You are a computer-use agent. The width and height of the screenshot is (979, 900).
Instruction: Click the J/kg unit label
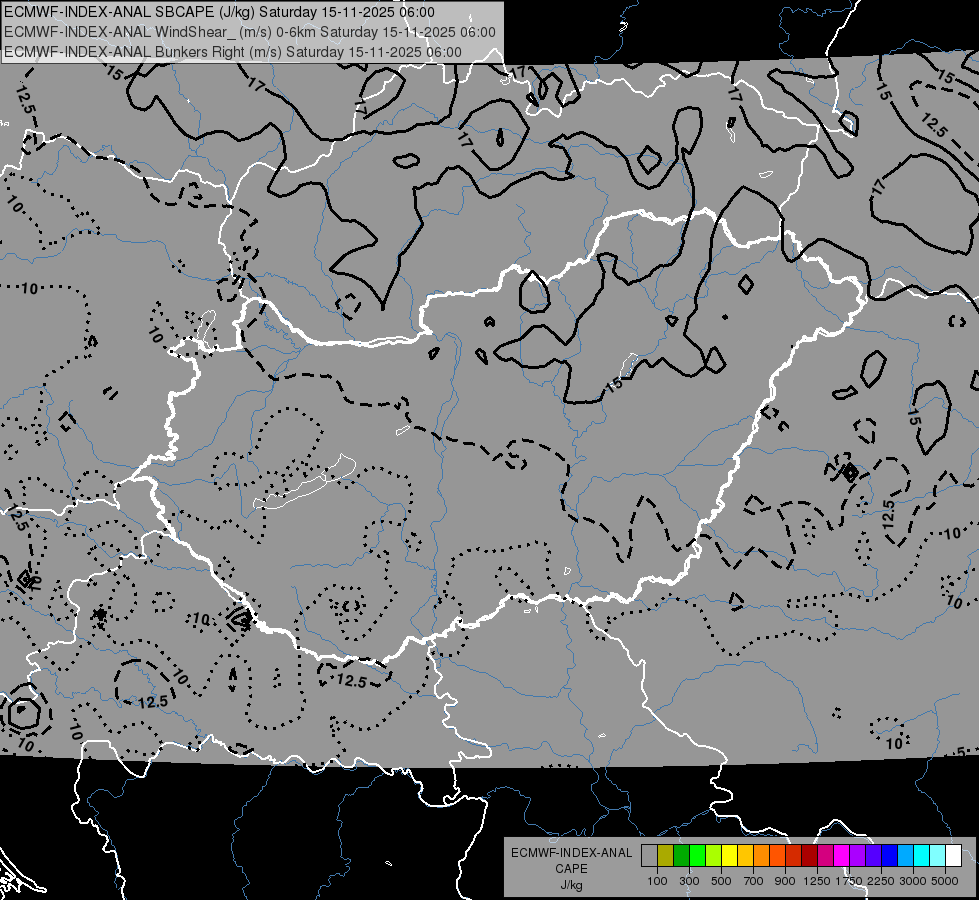point(571,885)
